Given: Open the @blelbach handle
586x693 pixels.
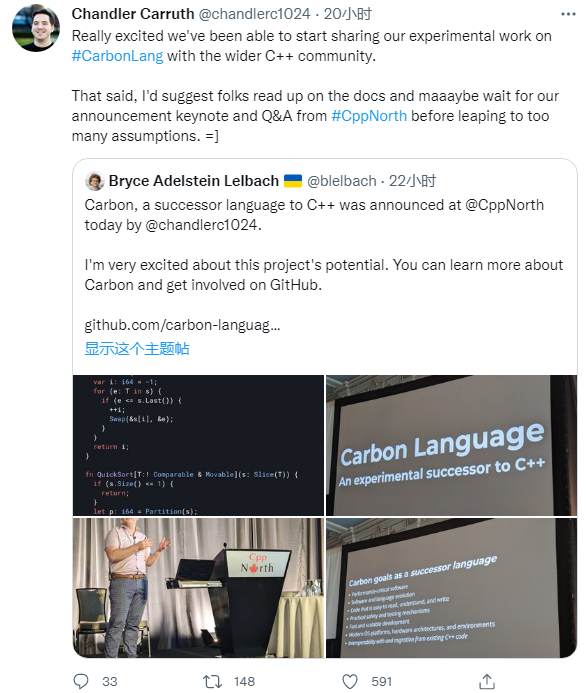Looking at the screenshot, I should [x=342, y=181].
